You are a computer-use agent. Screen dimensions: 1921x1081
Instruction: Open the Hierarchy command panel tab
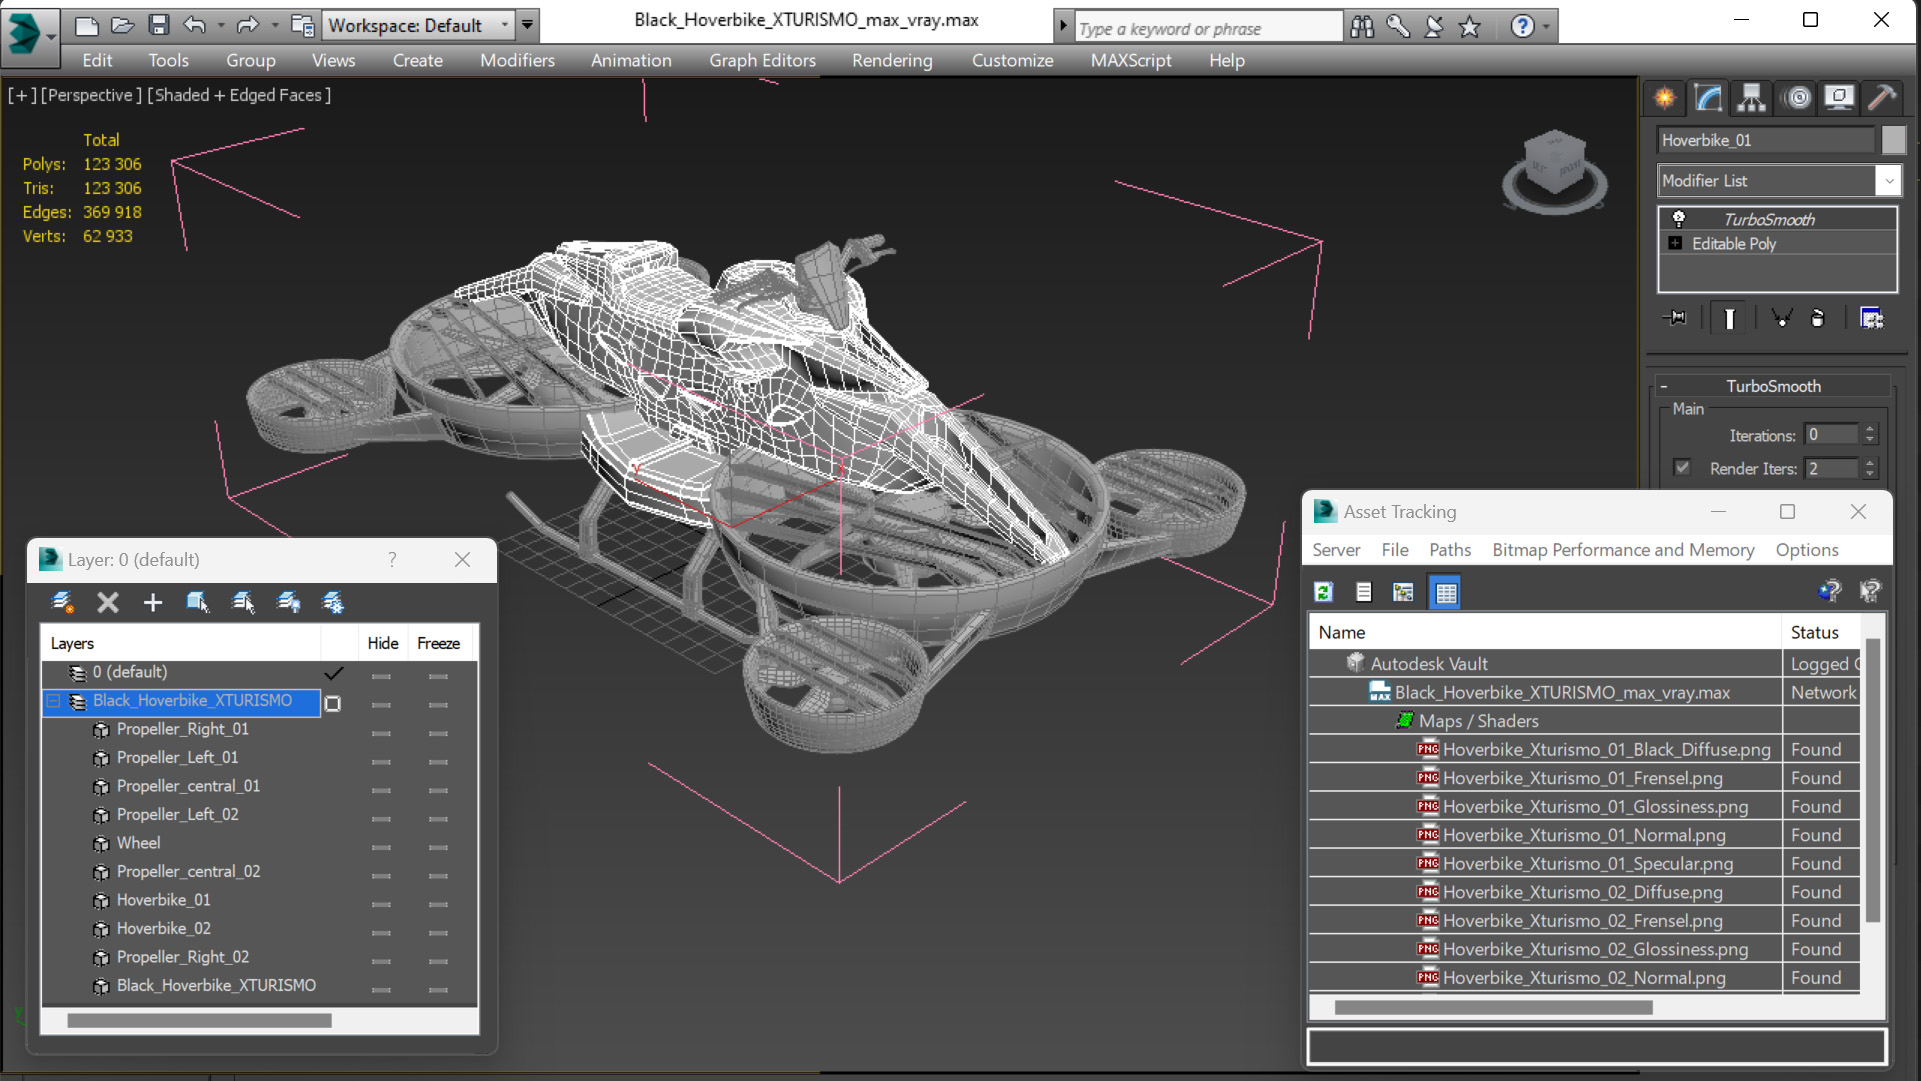tap(1751, 97)
